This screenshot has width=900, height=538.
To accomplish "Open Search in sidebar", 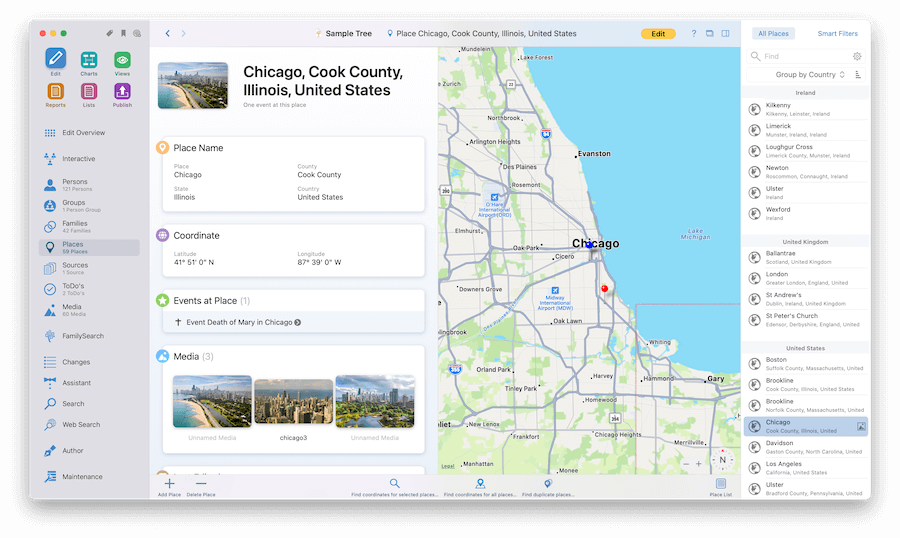I will tap(89, 404).
